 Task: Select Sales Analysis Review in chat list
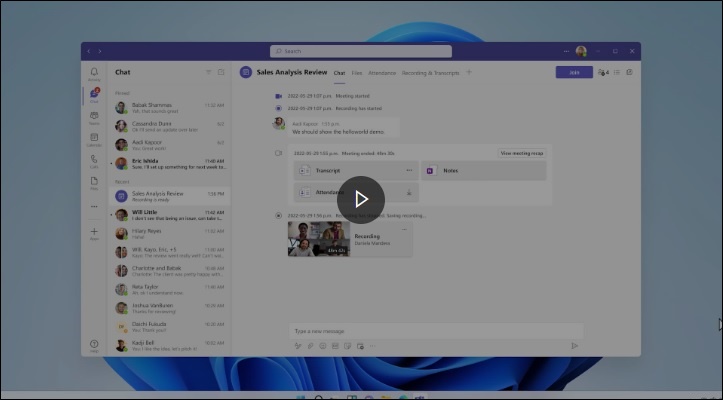coord(169,196)
